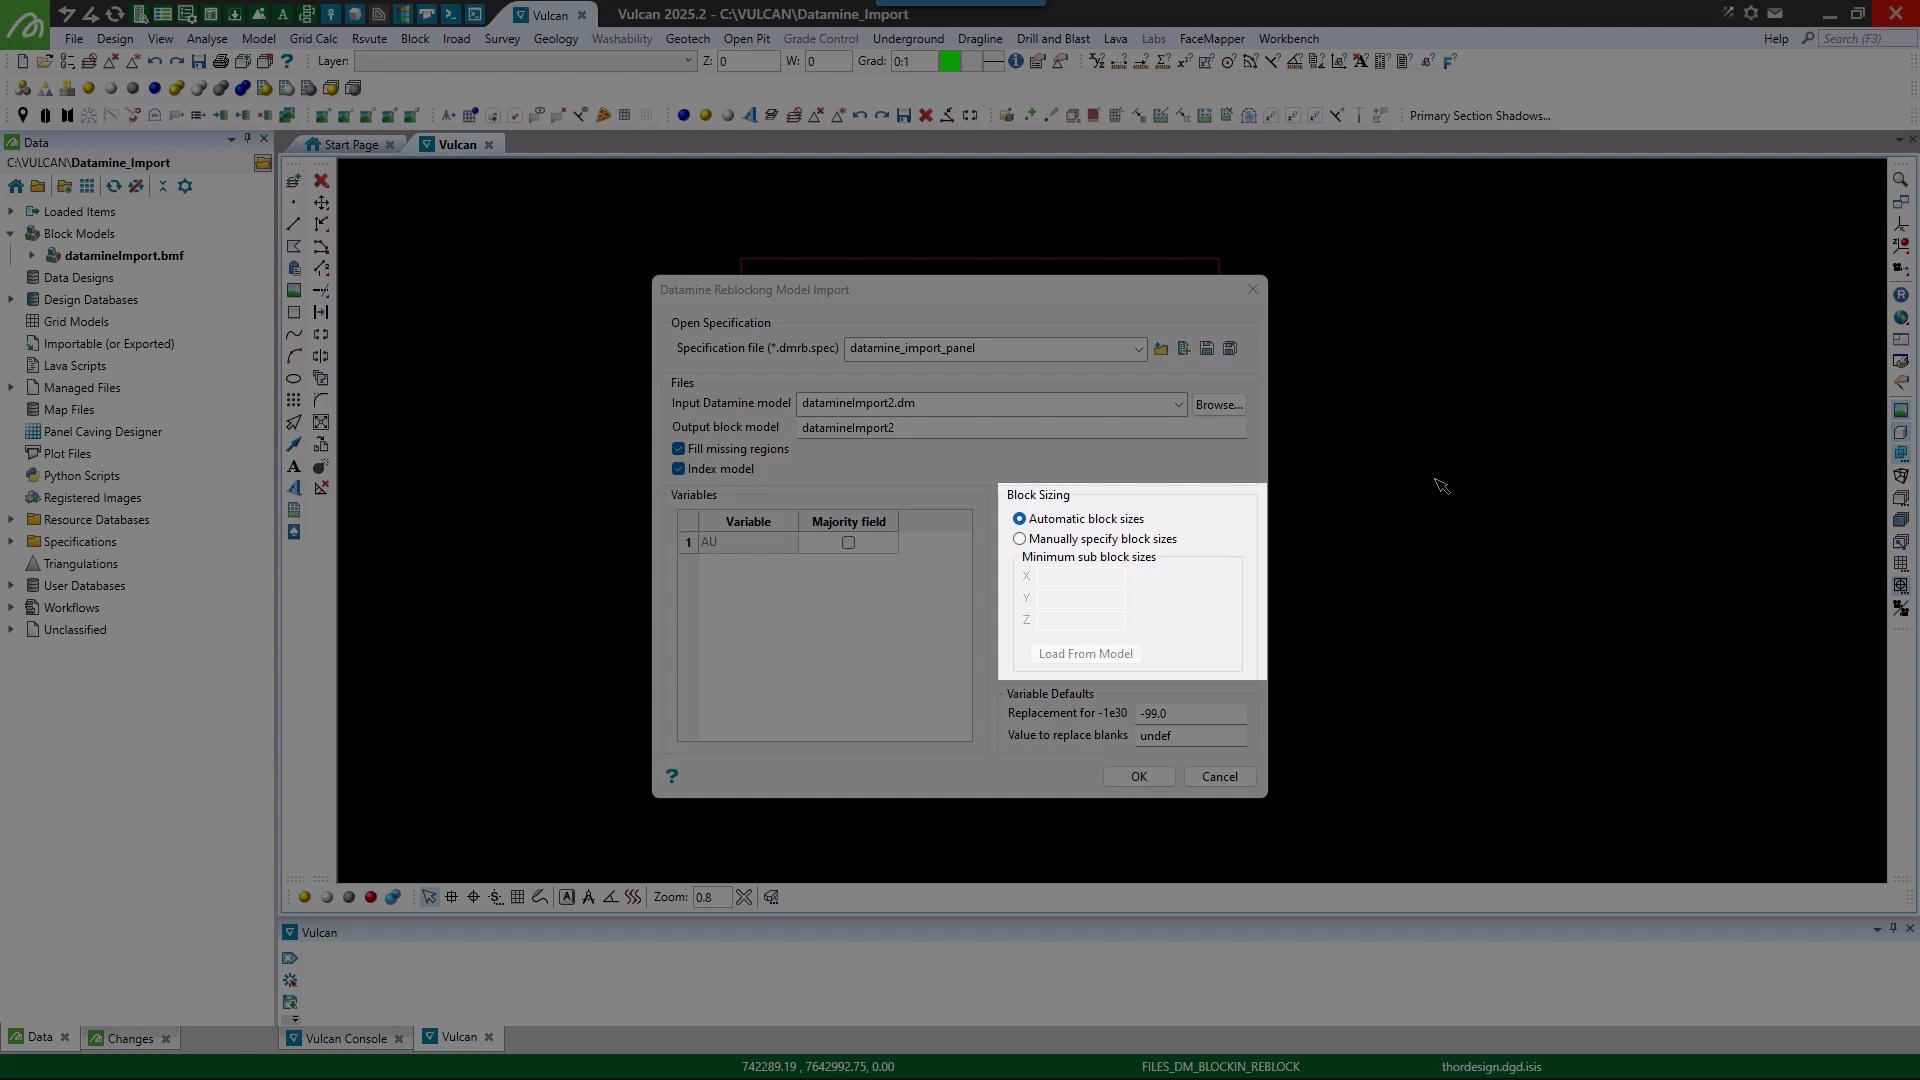Image resolution: width=1920 pixels, height=1080 pixels.
Task: Open the Block menu
Action: click(414, 39)
